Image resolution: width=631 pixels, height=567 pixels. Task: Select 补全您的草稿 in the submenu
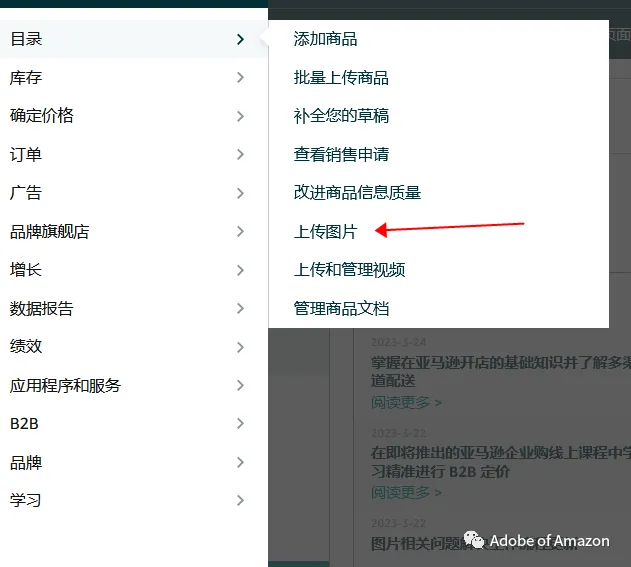pos(341,116)
